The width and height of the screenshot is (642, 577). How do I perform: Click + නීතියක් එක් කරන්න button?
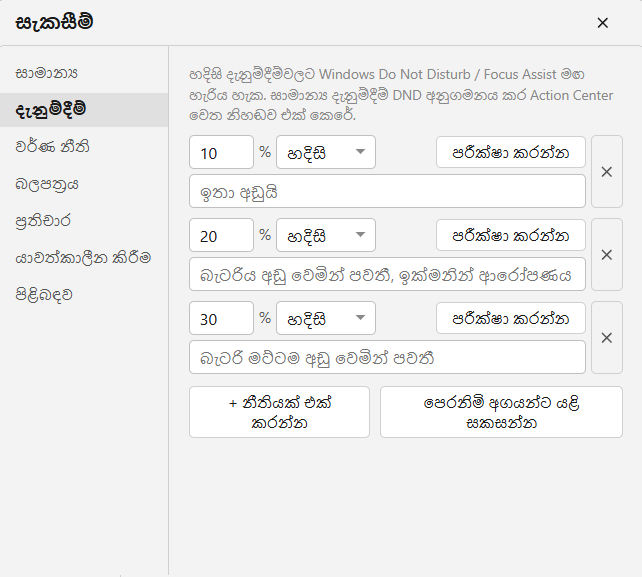[x=279, y=412]
